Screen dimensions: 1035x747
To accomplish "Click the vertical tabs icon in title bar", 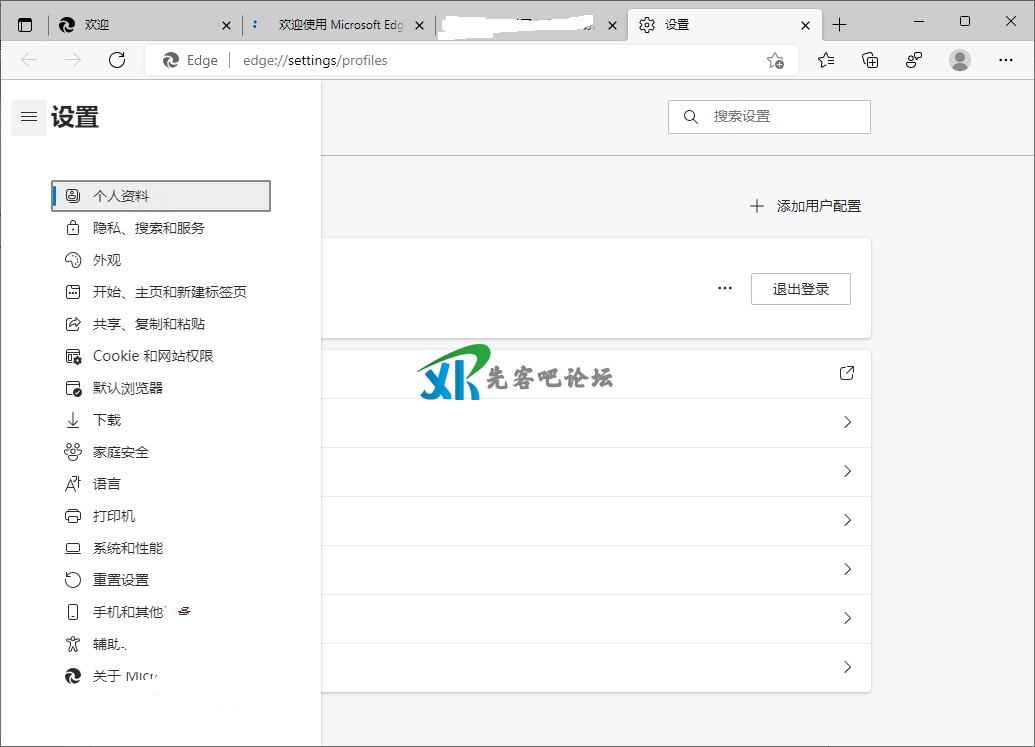I will pyautogui.click(x=25, y=25).
